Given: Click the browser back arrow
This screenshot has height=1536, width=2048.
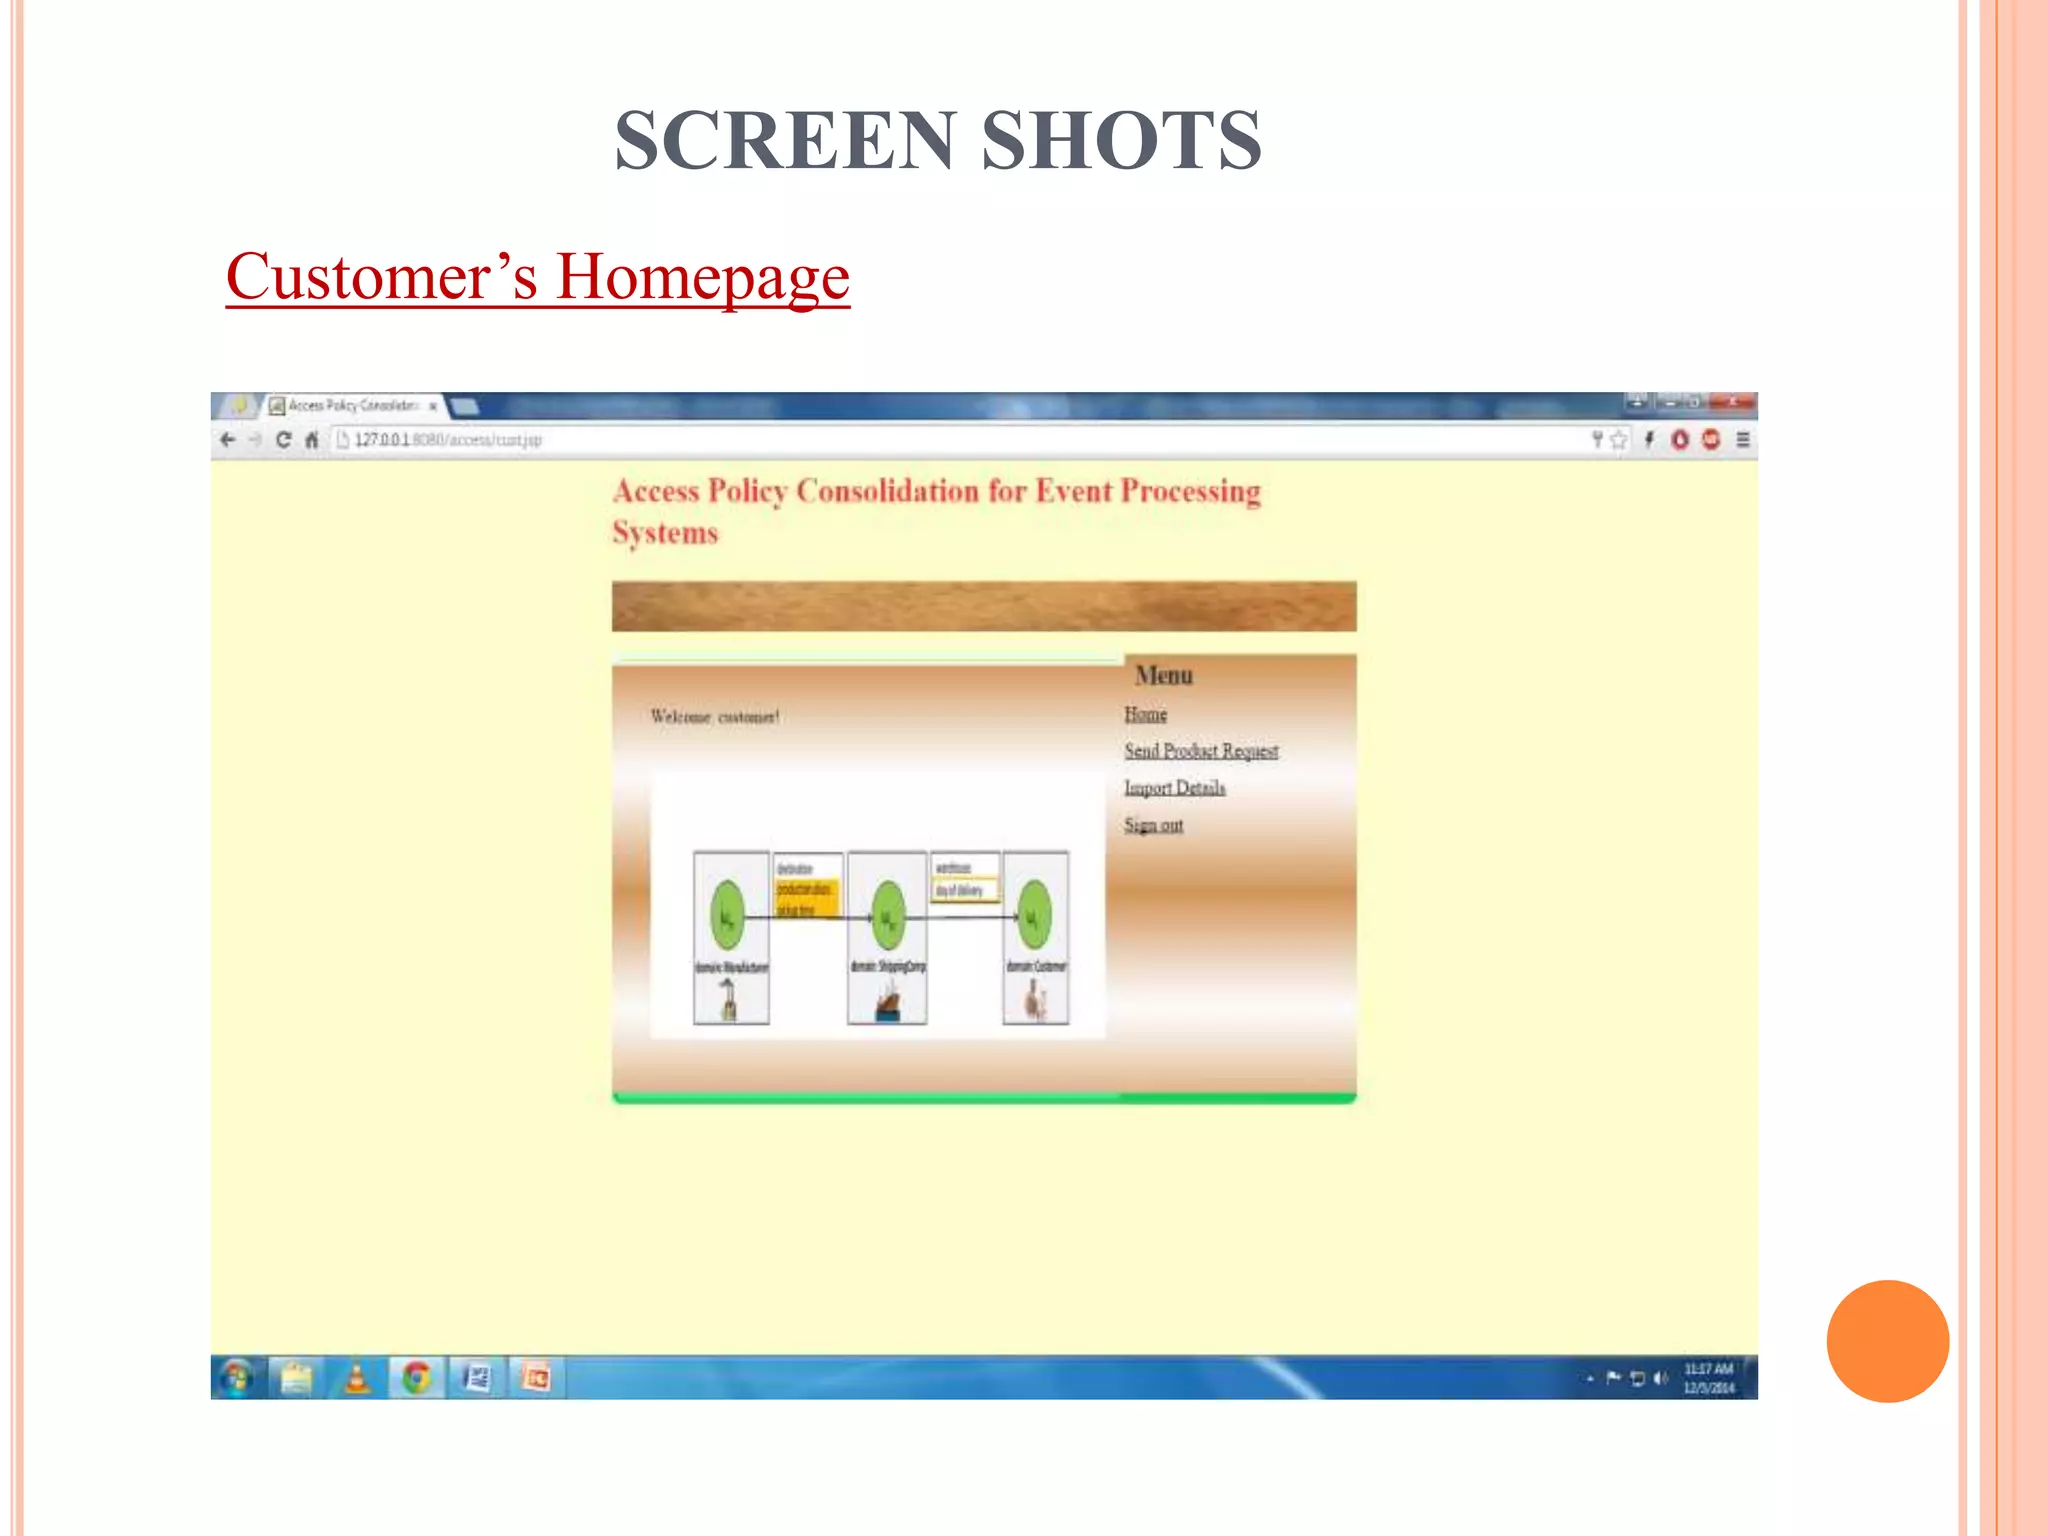Looking at the screenshot, I should pos(228,440).
